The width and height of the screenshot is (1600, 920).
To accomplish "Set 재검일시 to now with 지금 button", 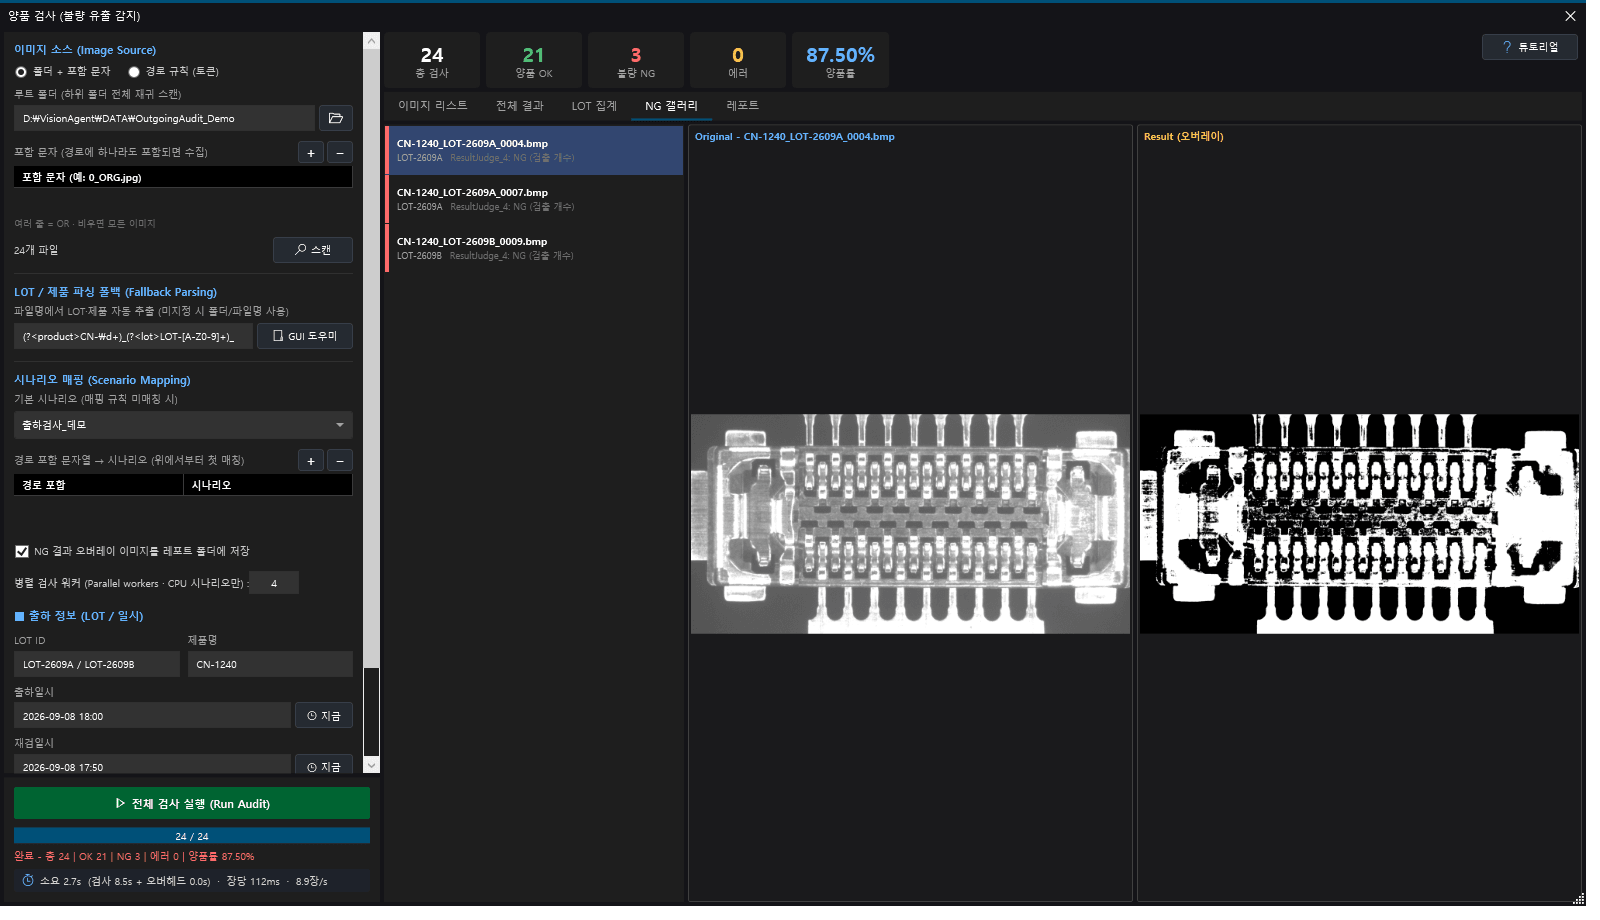I will point(324,766).
